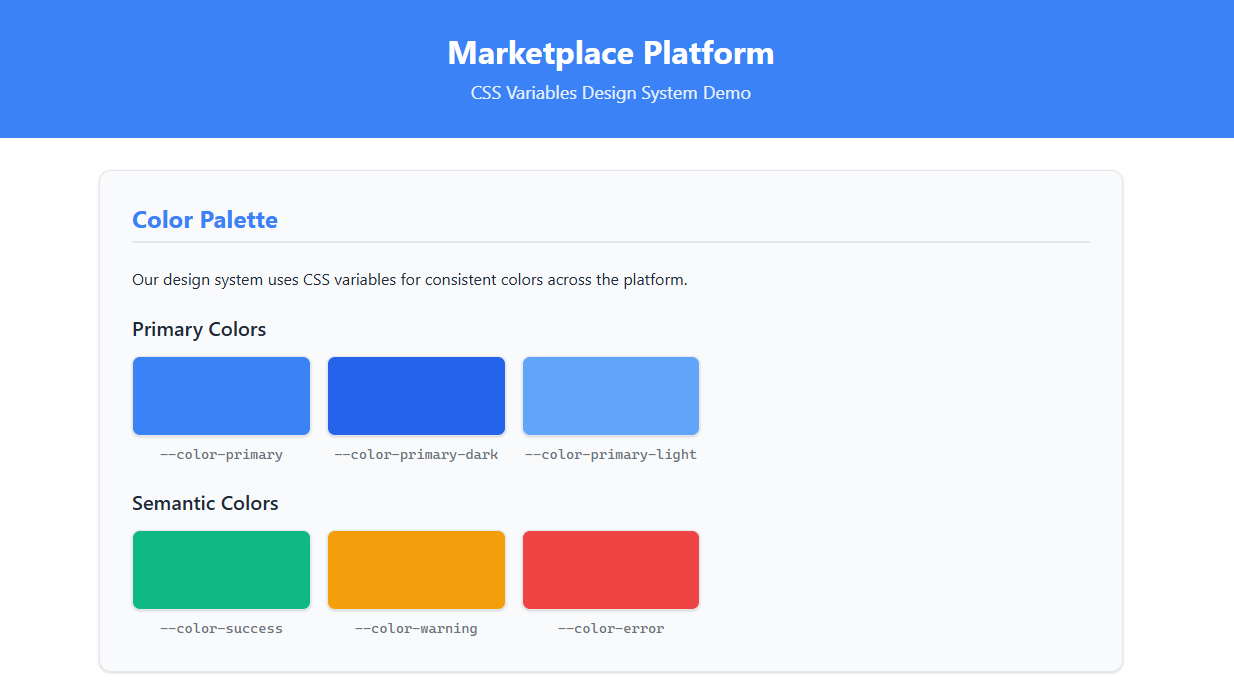Click the --color-primary-light pale blue swatch

[610, 395]
